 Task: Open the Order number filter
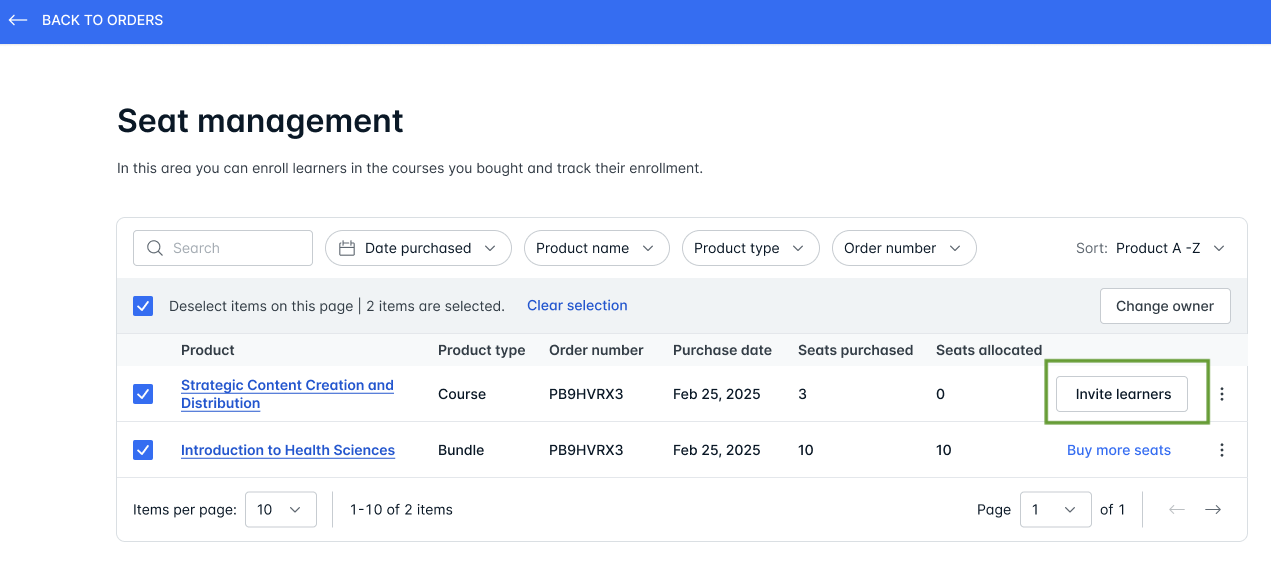coord(904,248)
